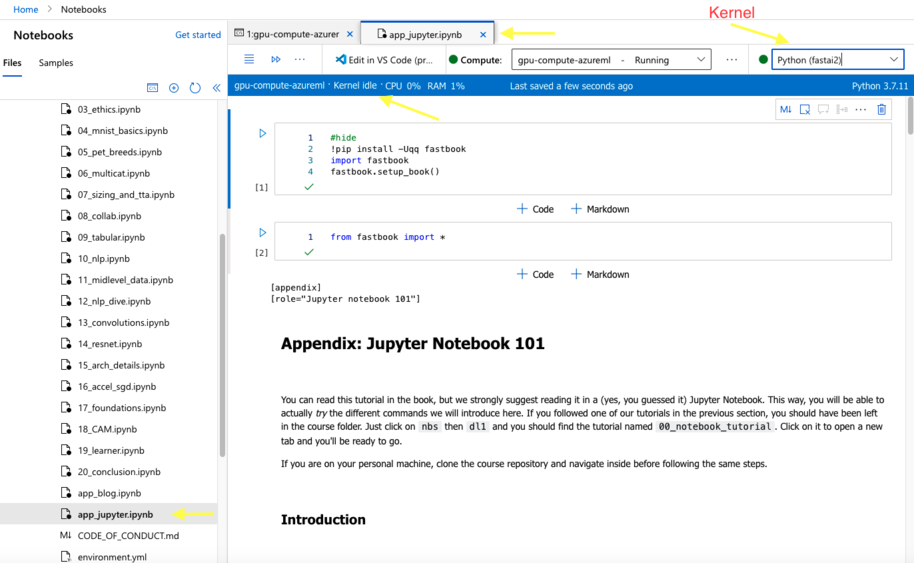Image resolution: width=914 pixels, height=563 pixels.
Task: Open the Compute instance dropdown
Action: (x=611, y=60)
